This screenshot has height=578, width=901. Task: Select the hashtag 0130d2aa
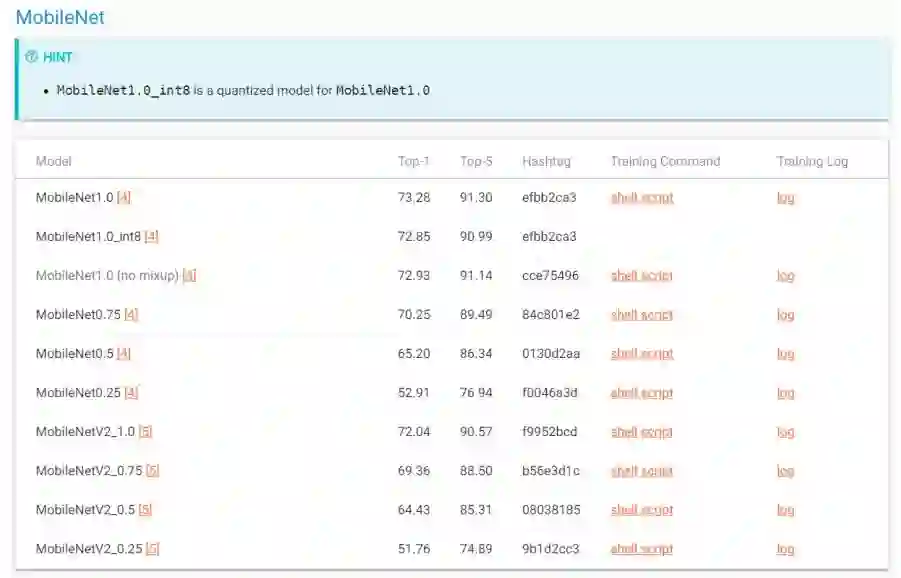[x=550, y=354]
